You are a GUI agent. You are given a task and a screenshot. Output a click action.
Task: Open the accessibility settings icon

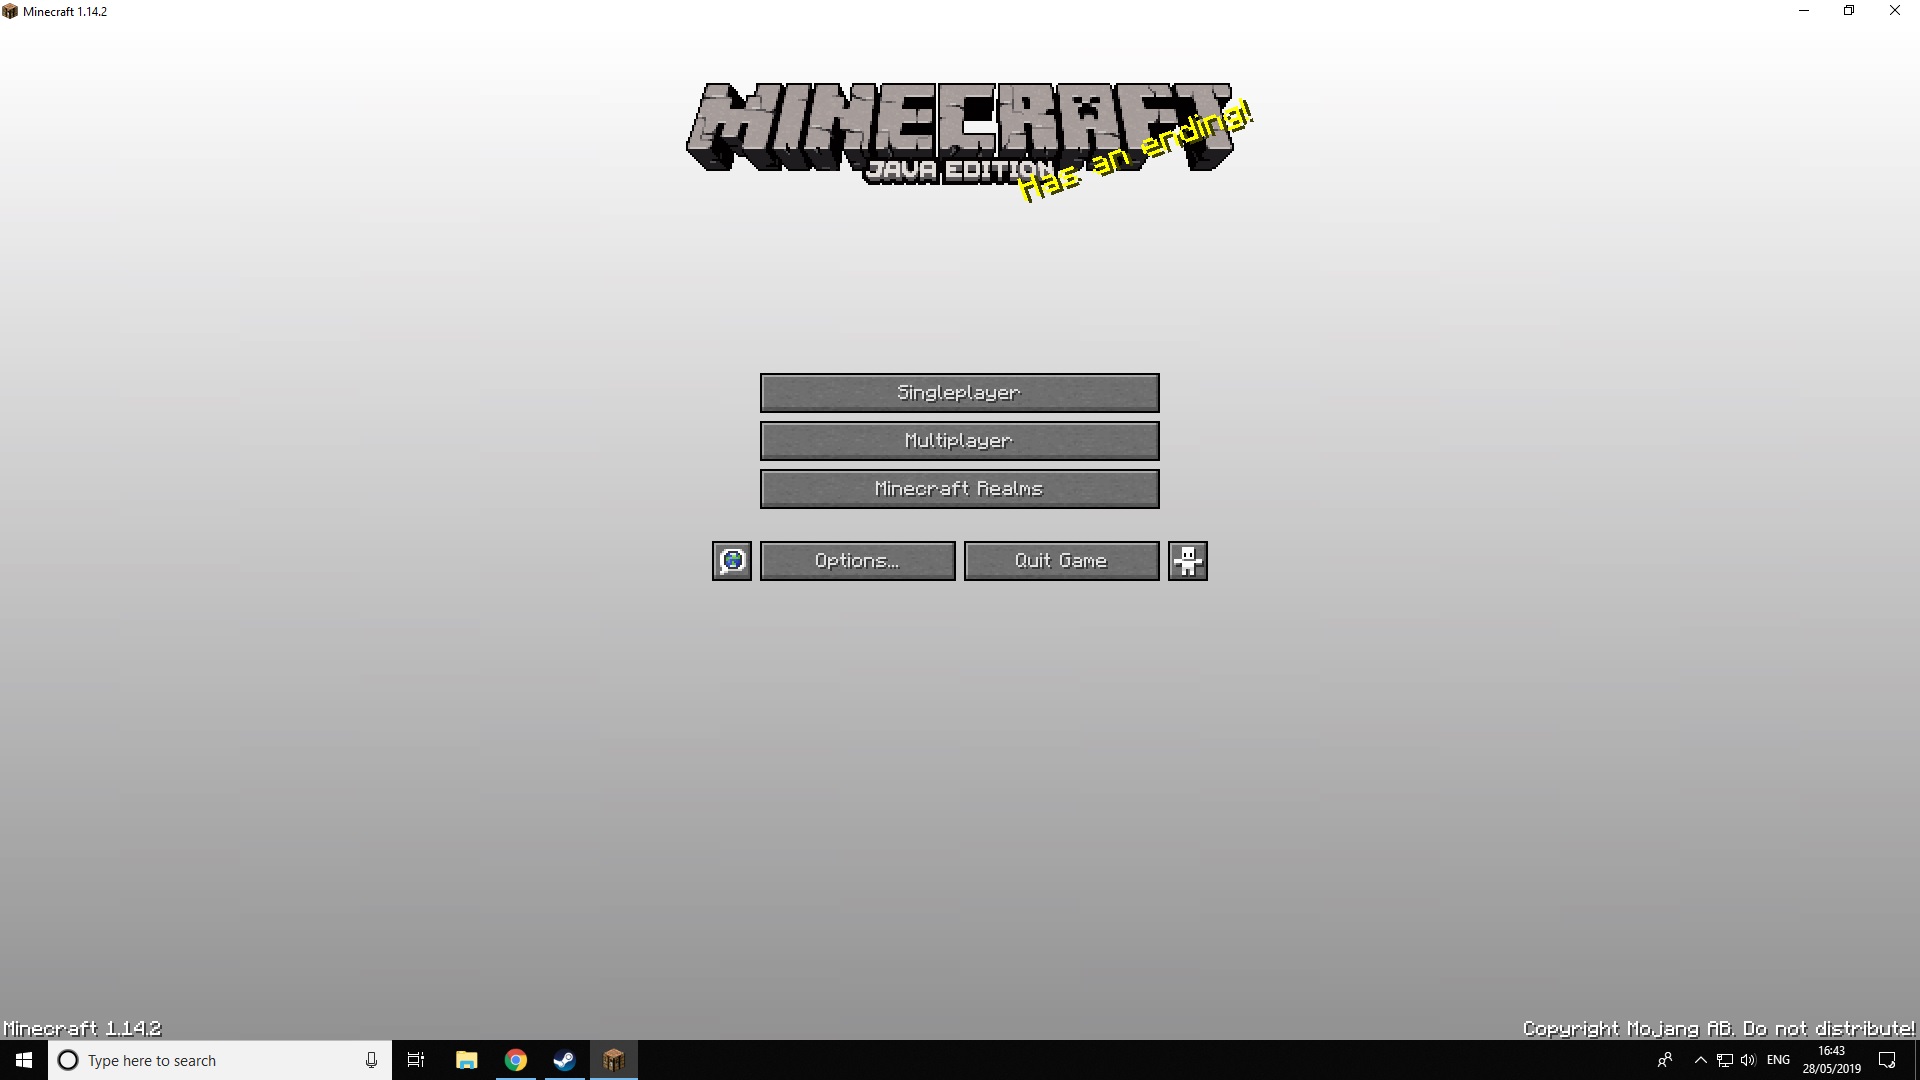pyautogui.click(x=1187, y=561)
